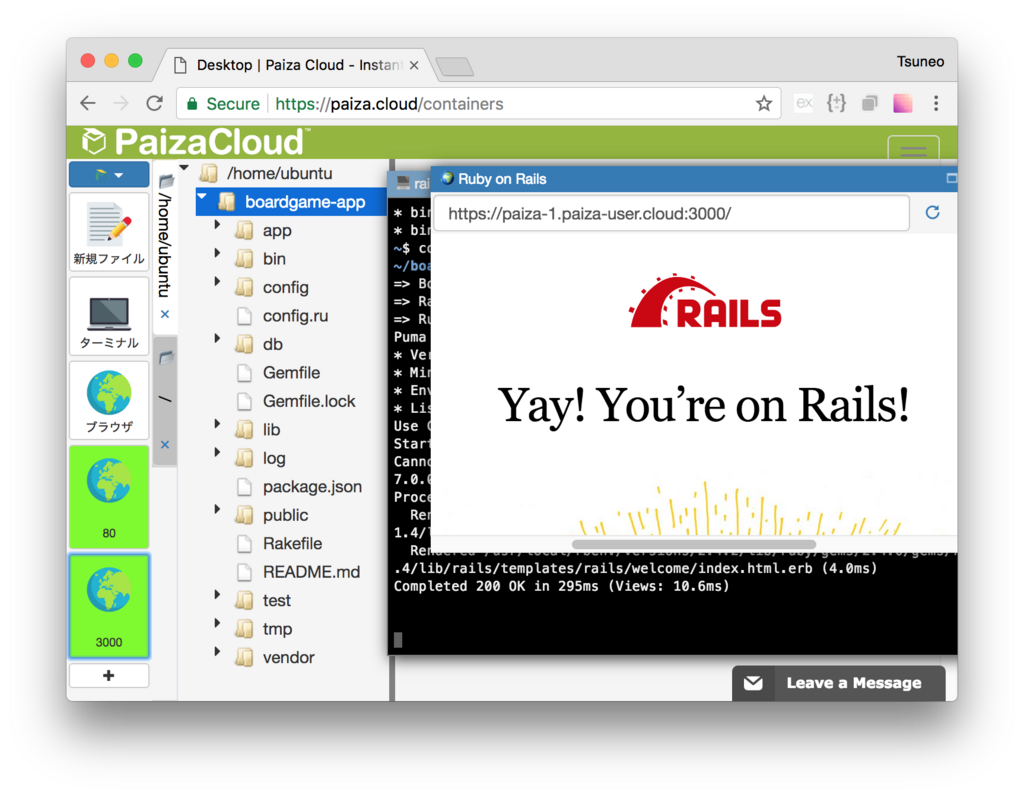Click the Tsuneo profile name
The width and height of the screenshot is (1024, 796).
click(x=920, y=61)
